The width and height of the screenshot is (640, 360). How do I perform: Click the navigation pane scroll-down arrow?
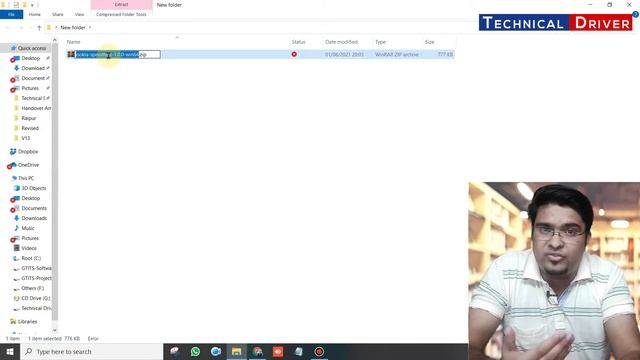tap(55, 330)
